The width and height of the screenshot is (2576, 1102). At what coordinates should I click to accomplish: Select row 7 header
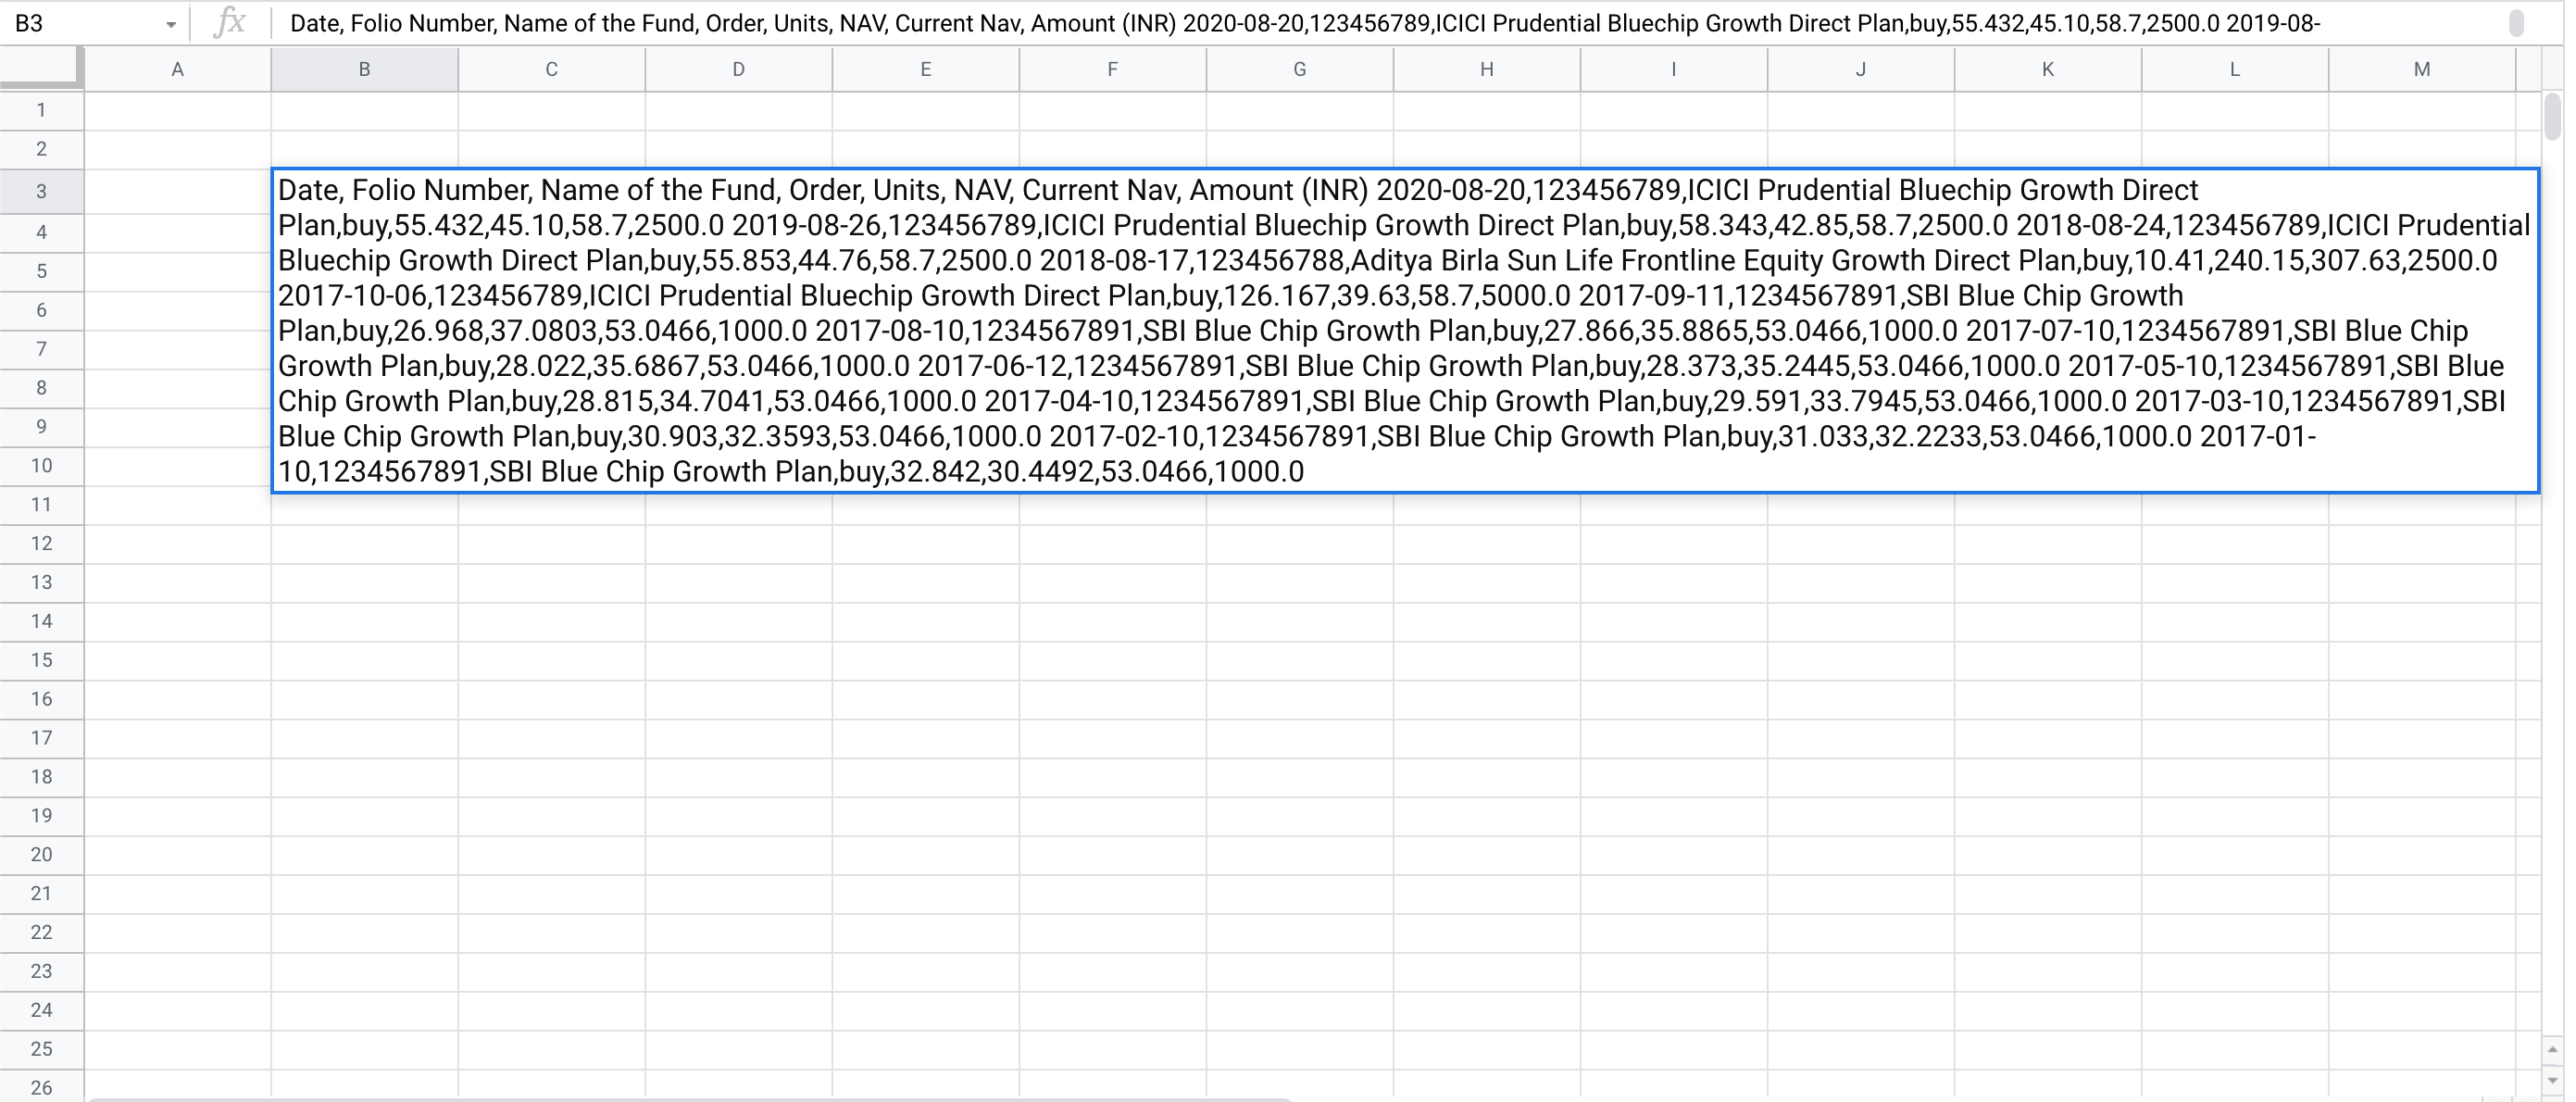coord(41,349)
